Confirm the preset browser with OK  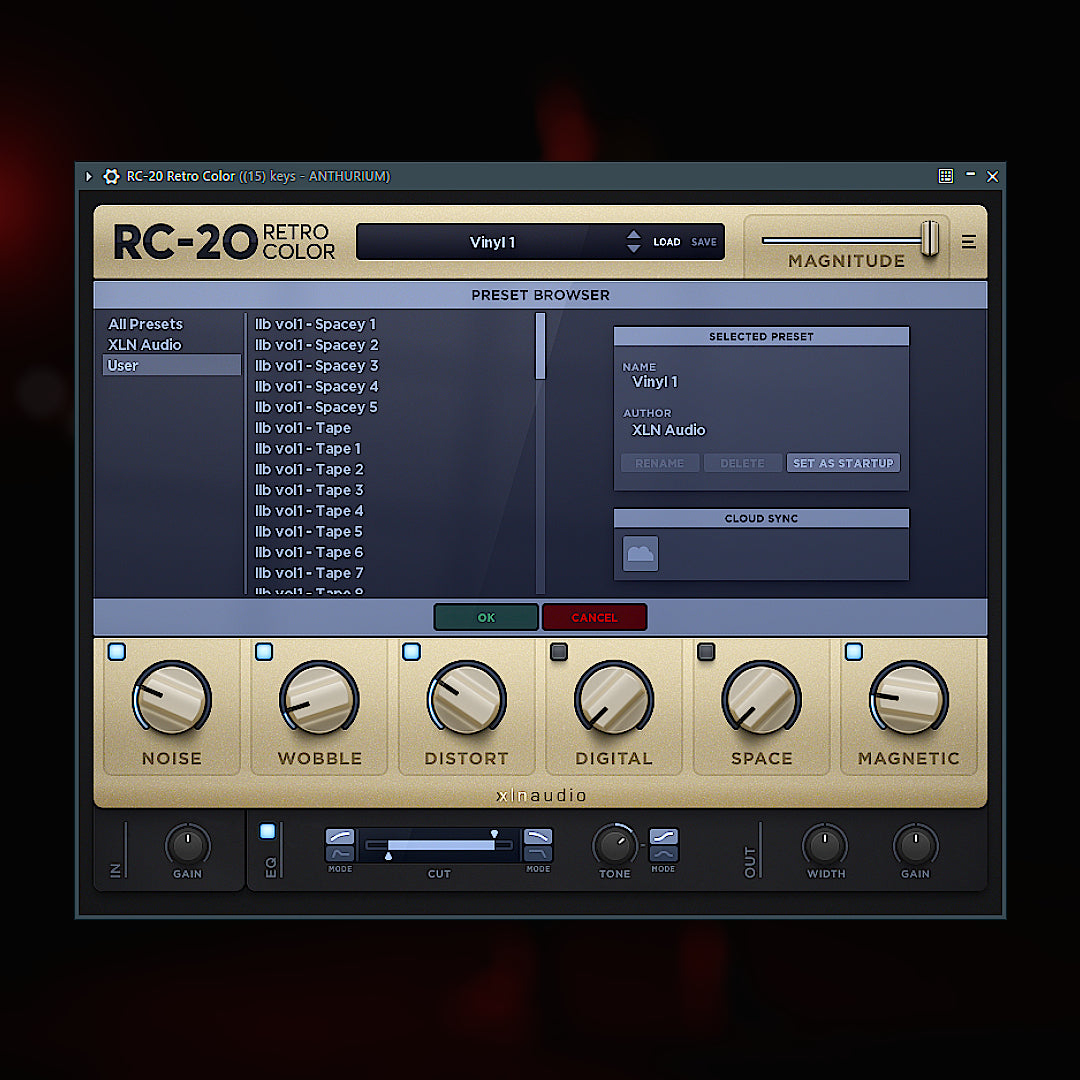tap(486, 617)
